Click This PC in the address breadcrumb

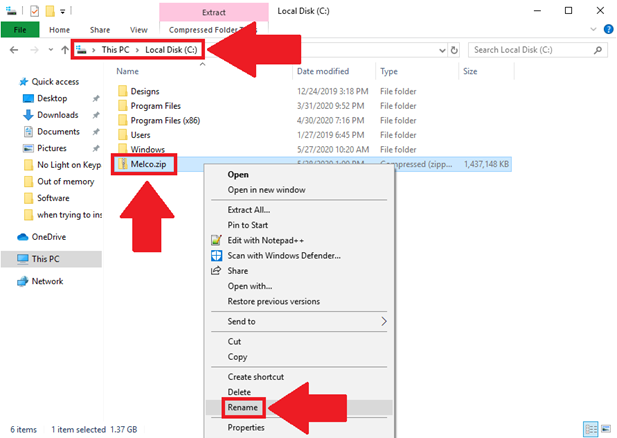115,49
